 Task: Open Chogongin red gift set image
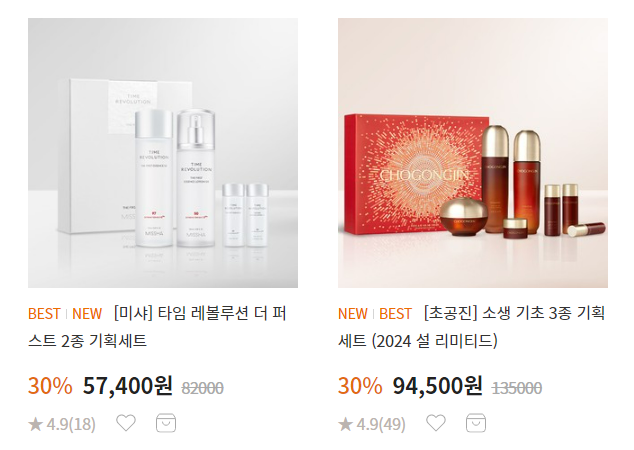point(473,153)
